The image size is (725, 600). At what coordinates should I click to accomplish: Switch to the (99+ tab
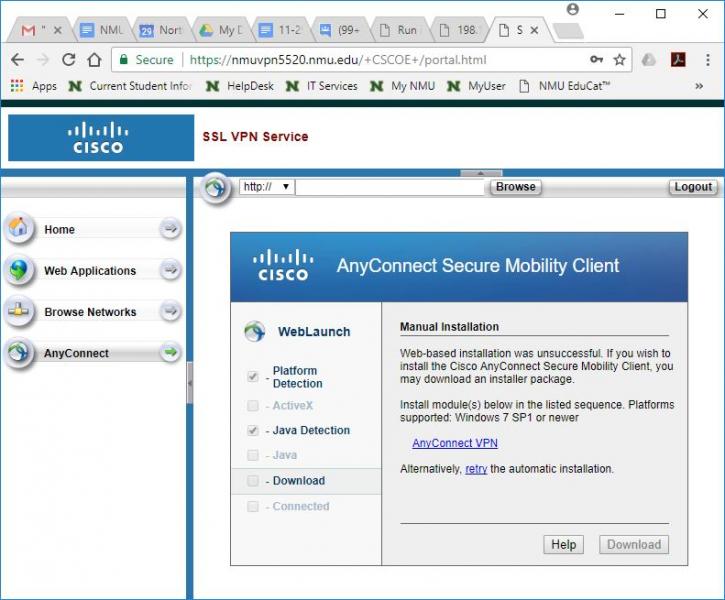tap(340, 31)
